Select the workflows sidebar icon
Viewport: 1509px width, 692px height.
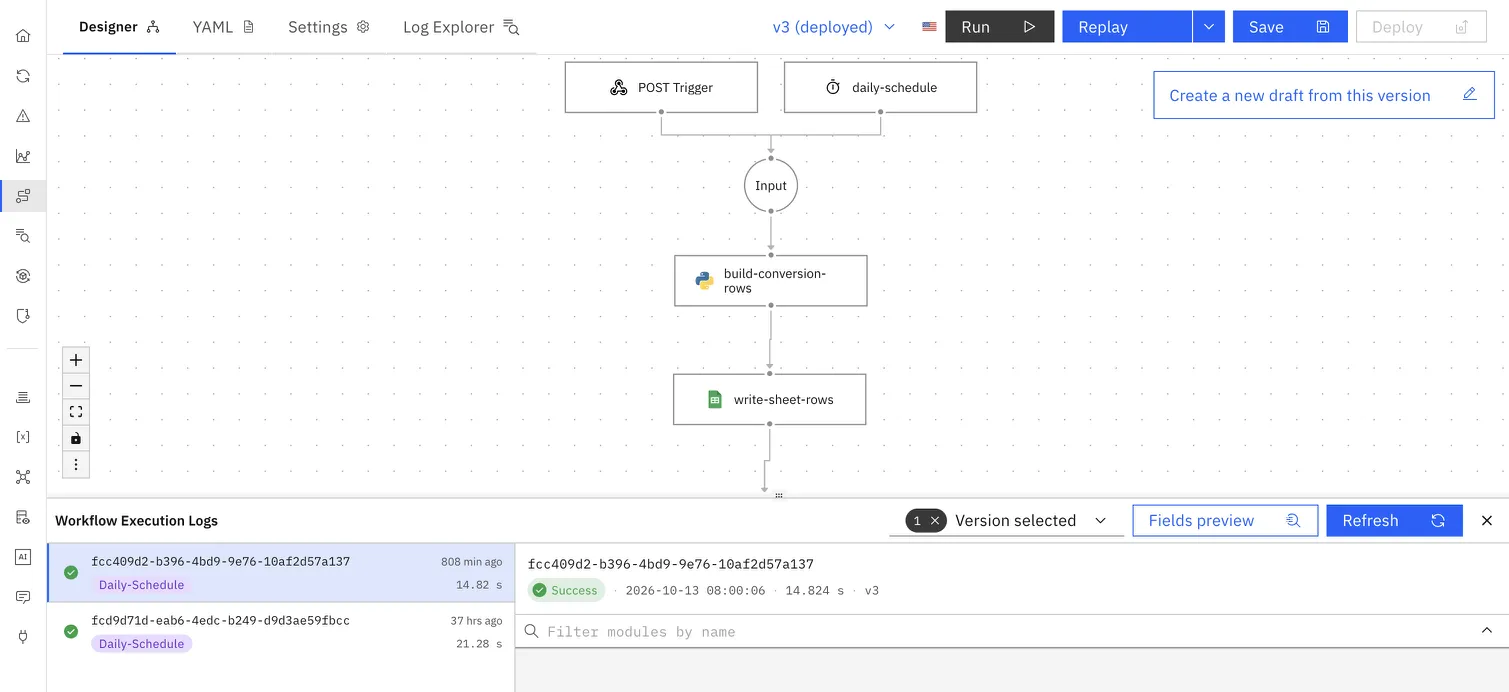(x=23, y=196)
